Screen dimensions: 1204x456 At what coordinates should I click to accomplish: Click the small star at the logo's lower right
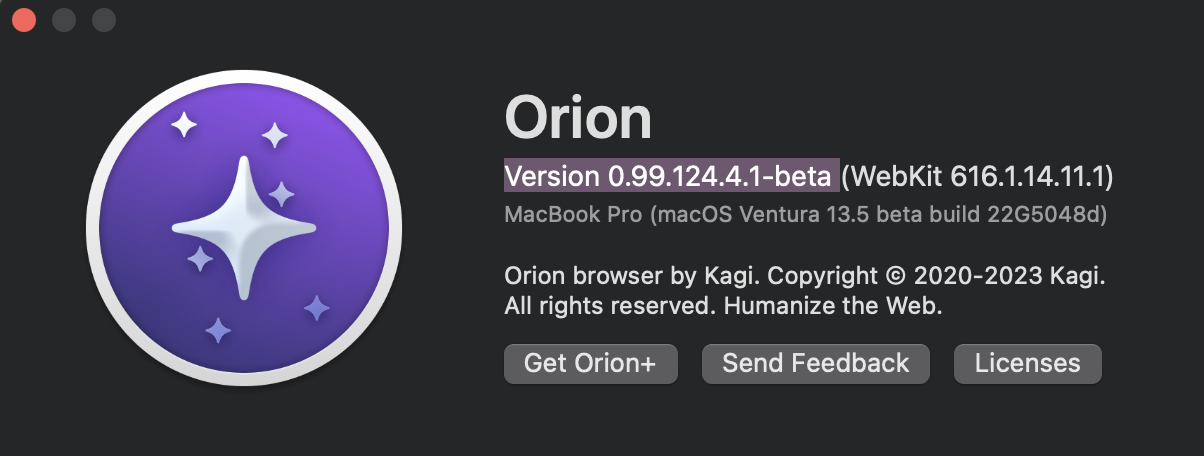point(317,308)
